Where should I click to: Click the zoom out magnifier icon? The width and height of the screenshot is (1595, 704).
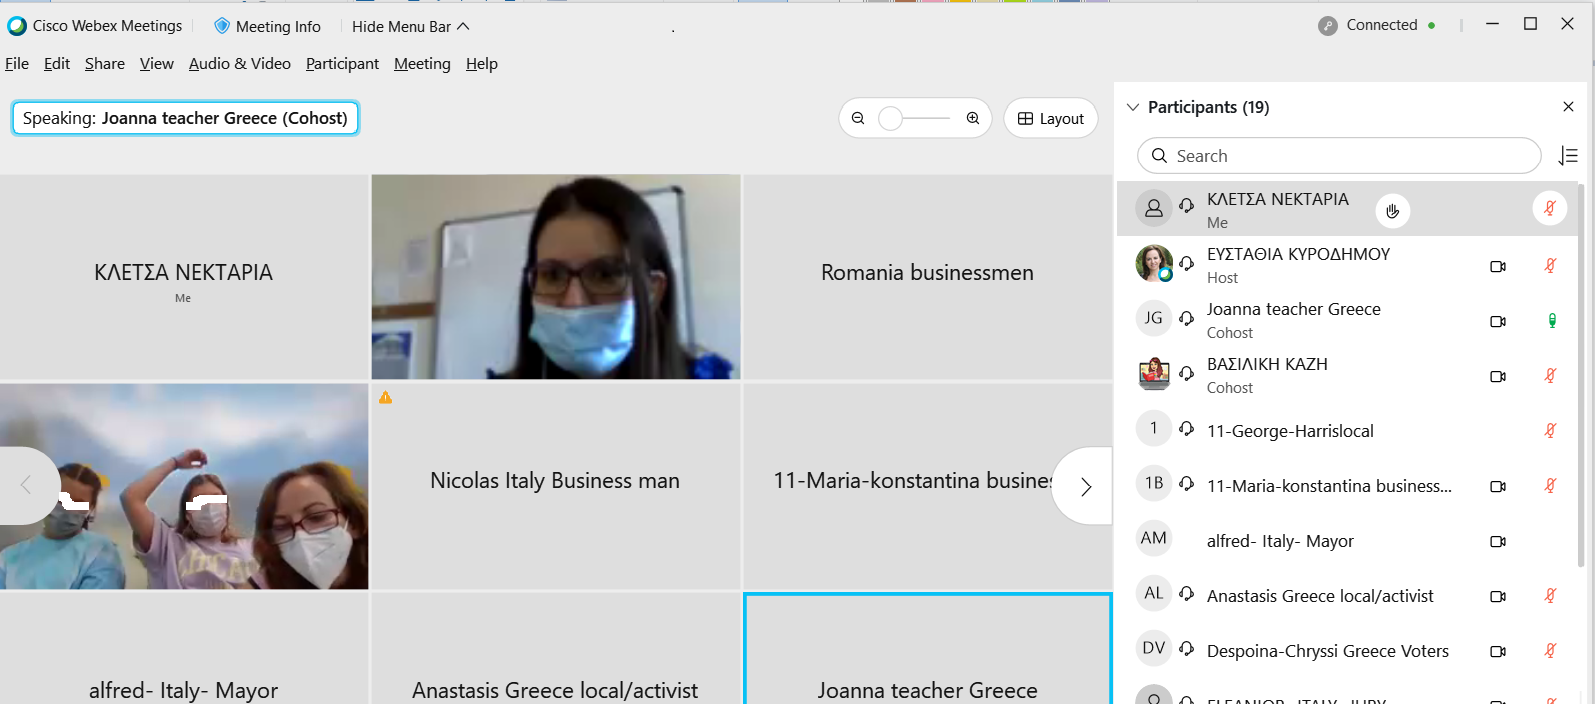(x=858, y=118)
